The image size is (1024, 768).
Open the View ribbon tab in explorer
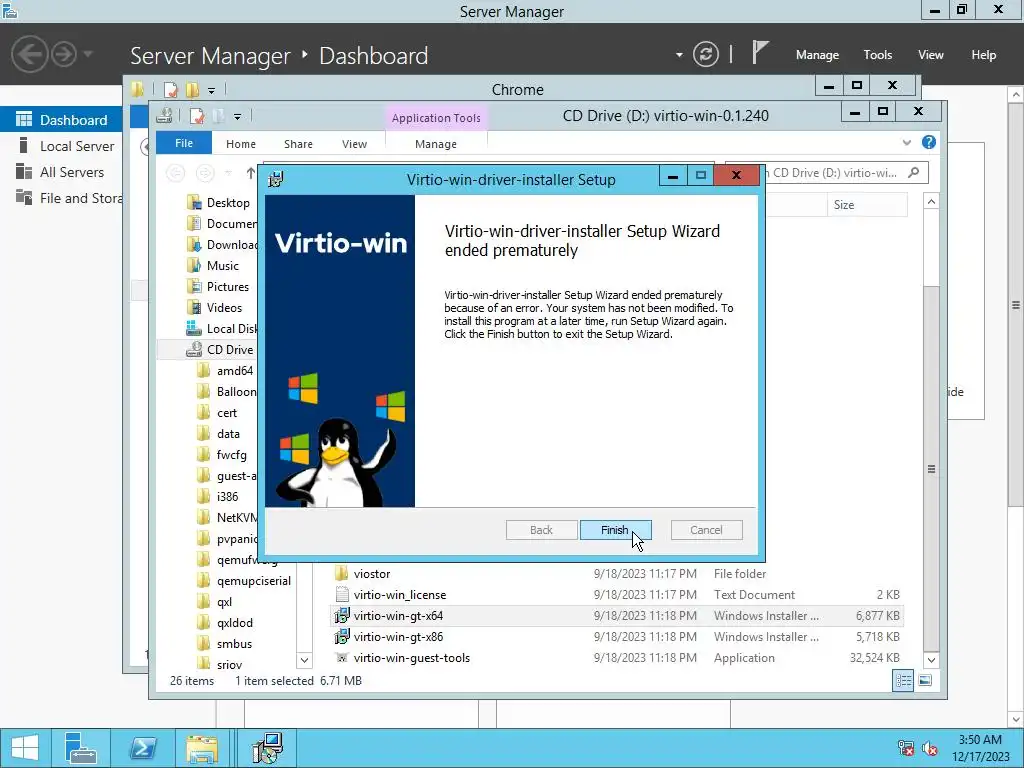point(355,144)
